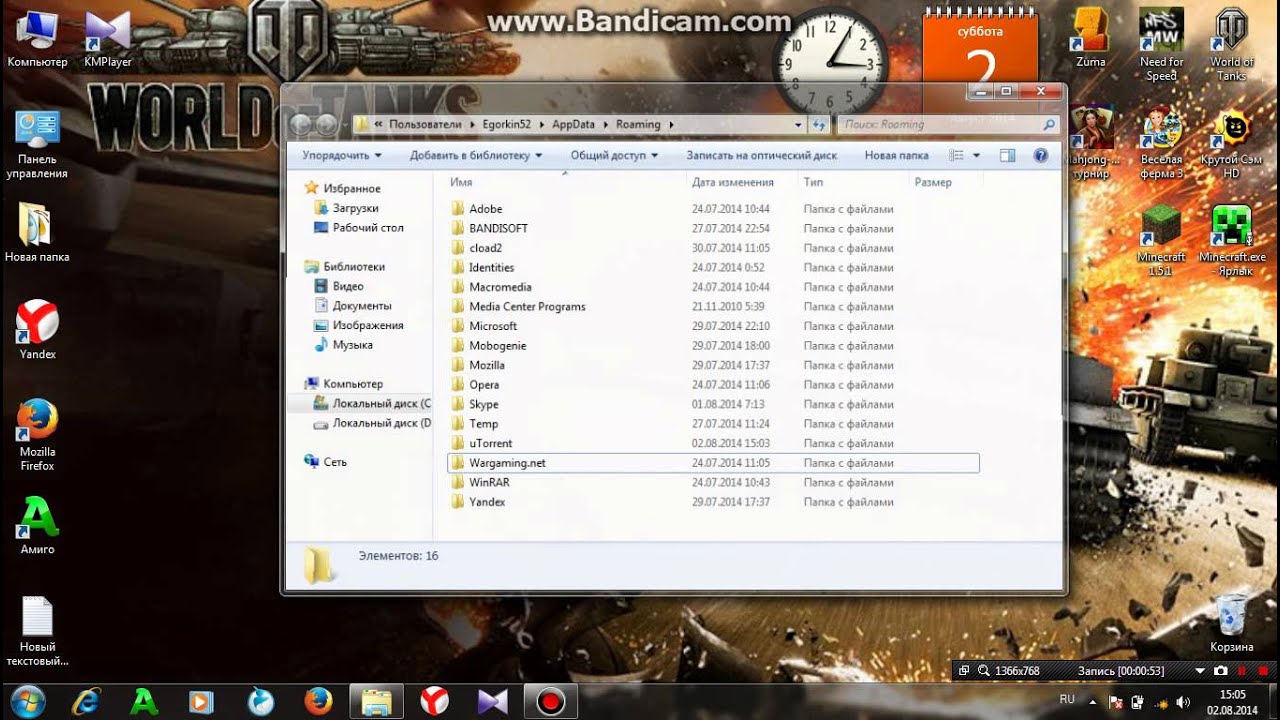Click the Explorer help icon
Screen dimensions: 1280x720
[x=1040, y=155]
